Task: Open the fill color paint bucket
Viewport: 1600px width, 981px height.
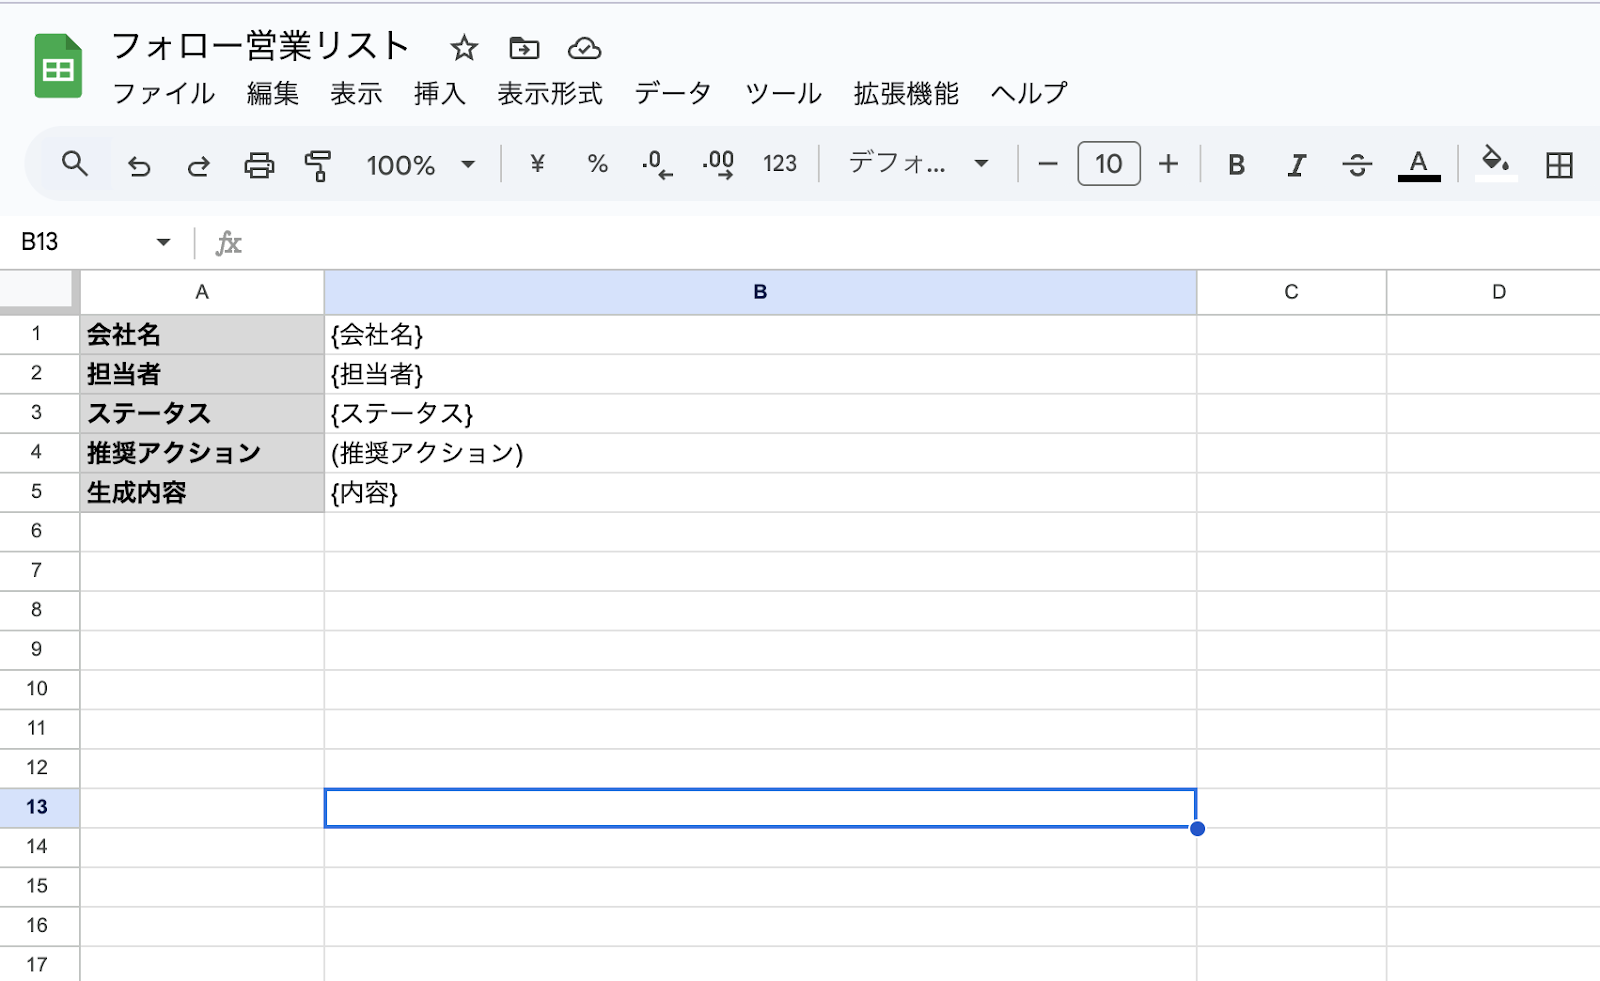Action: pyautogui.click(x=1495, y=163)
